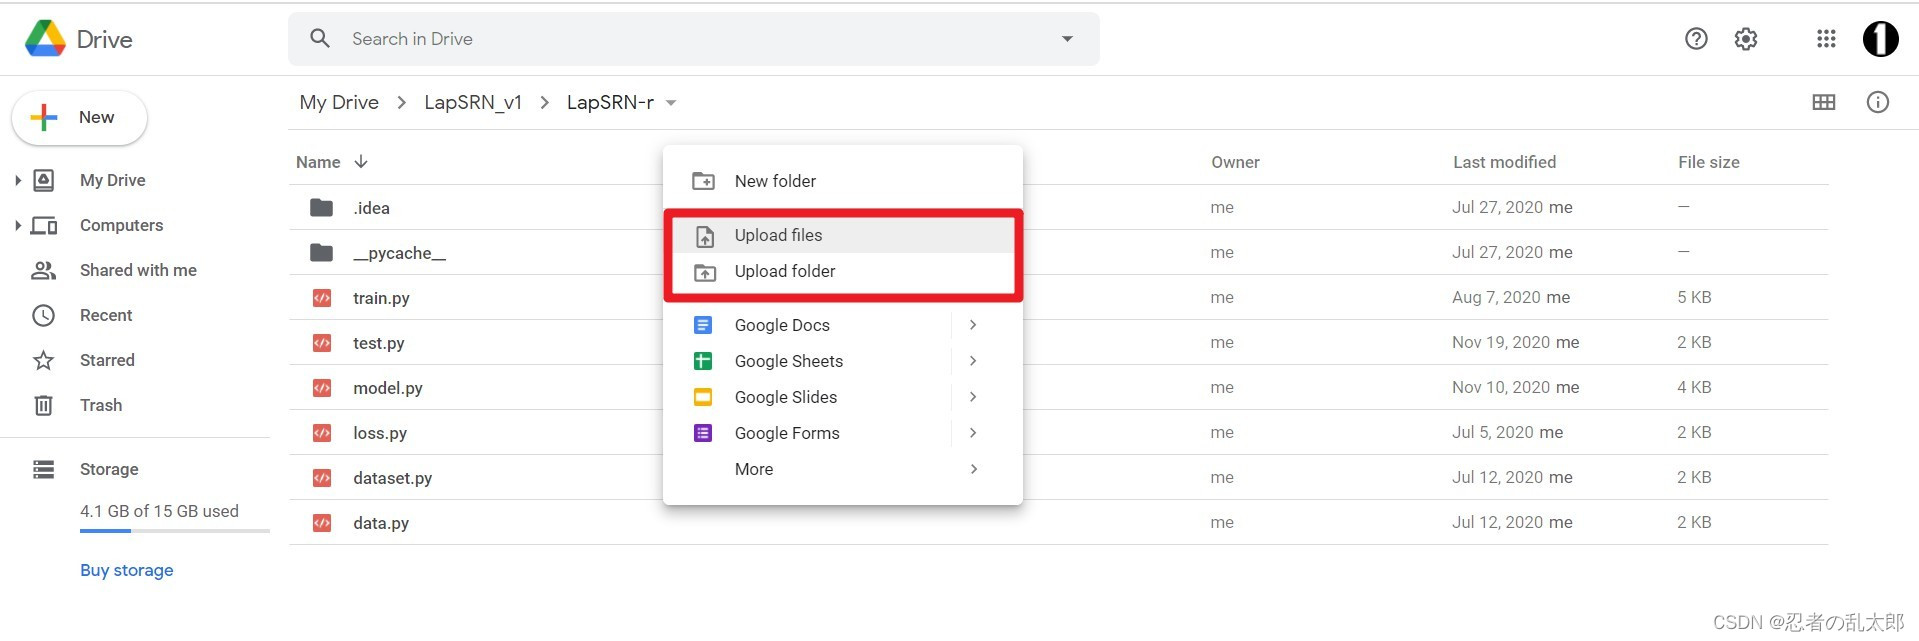Click the New button
Viewport: 1919px width, 641px height.
[79, 118]
